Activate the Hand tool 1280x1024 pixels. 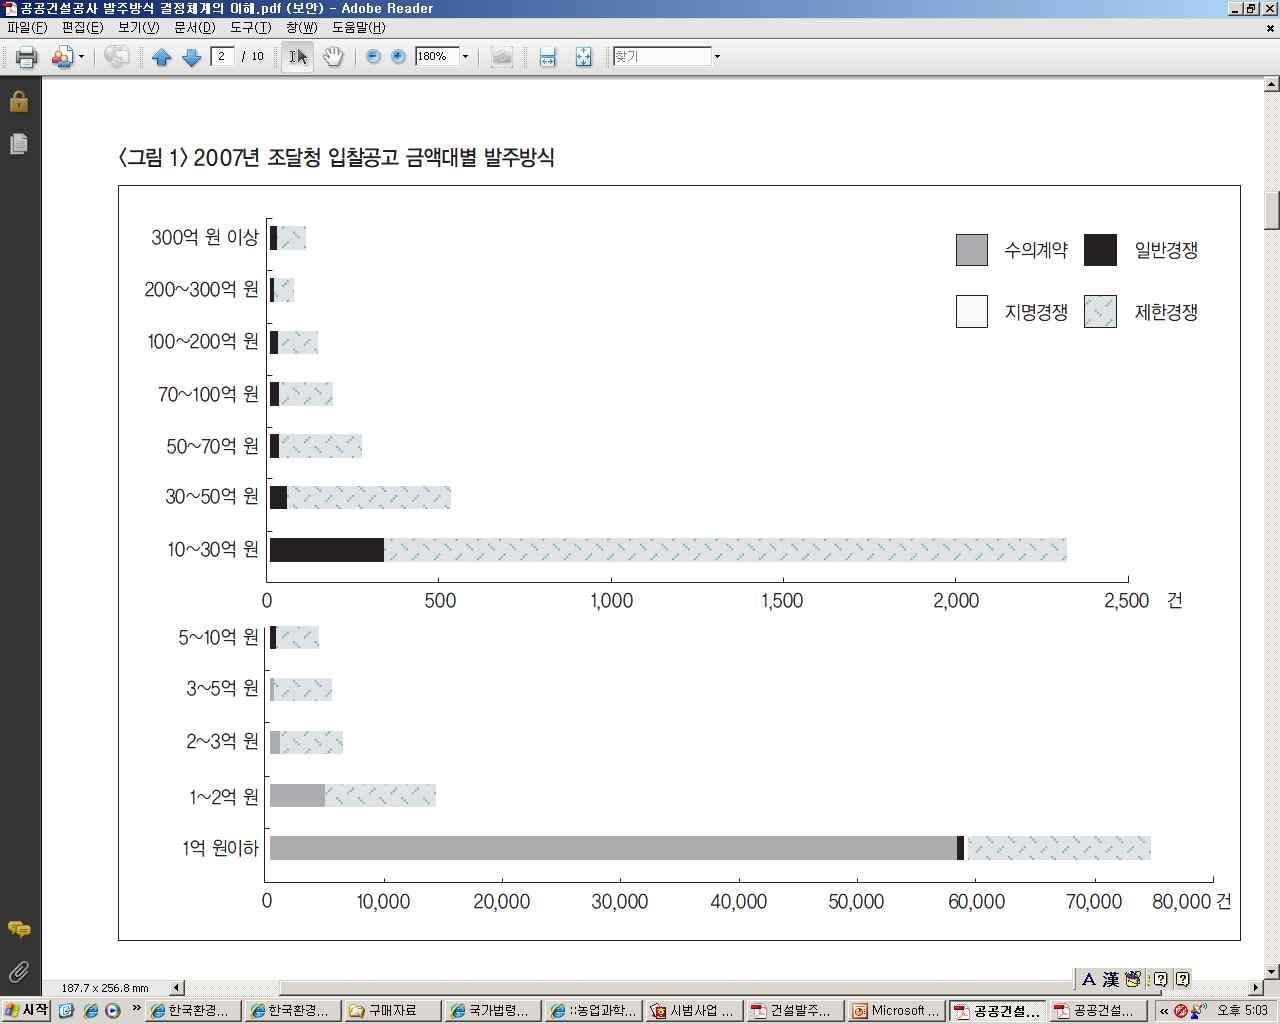(333, 57)
